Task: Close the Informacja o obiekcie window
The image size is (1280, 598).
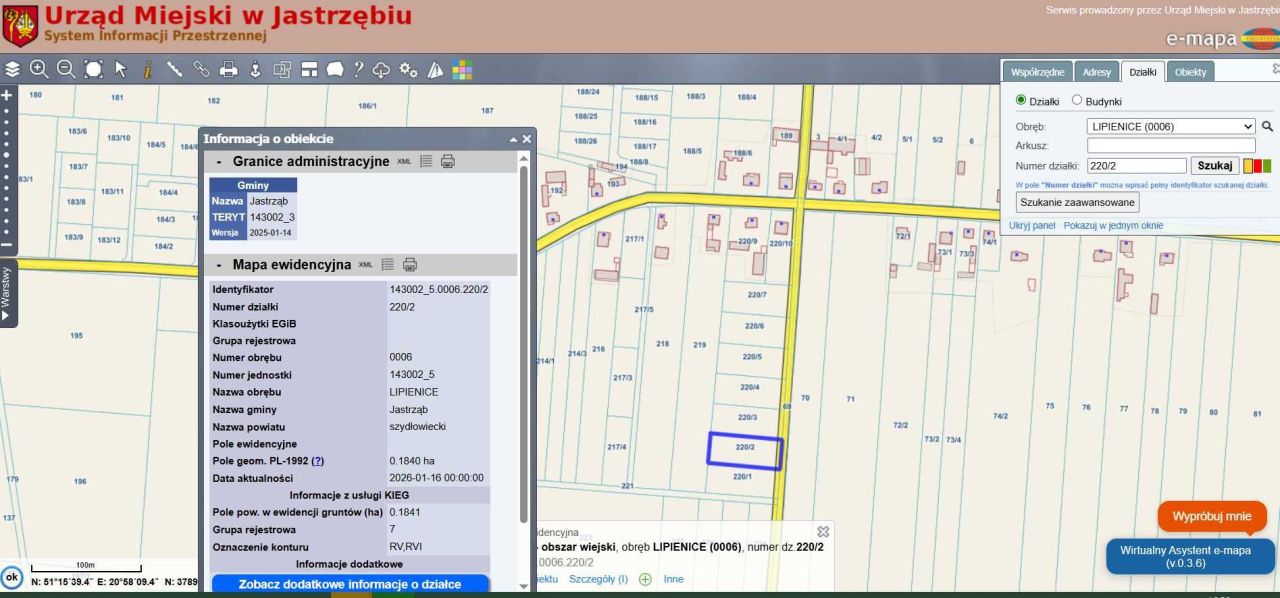Action: (x=527, y=139)
